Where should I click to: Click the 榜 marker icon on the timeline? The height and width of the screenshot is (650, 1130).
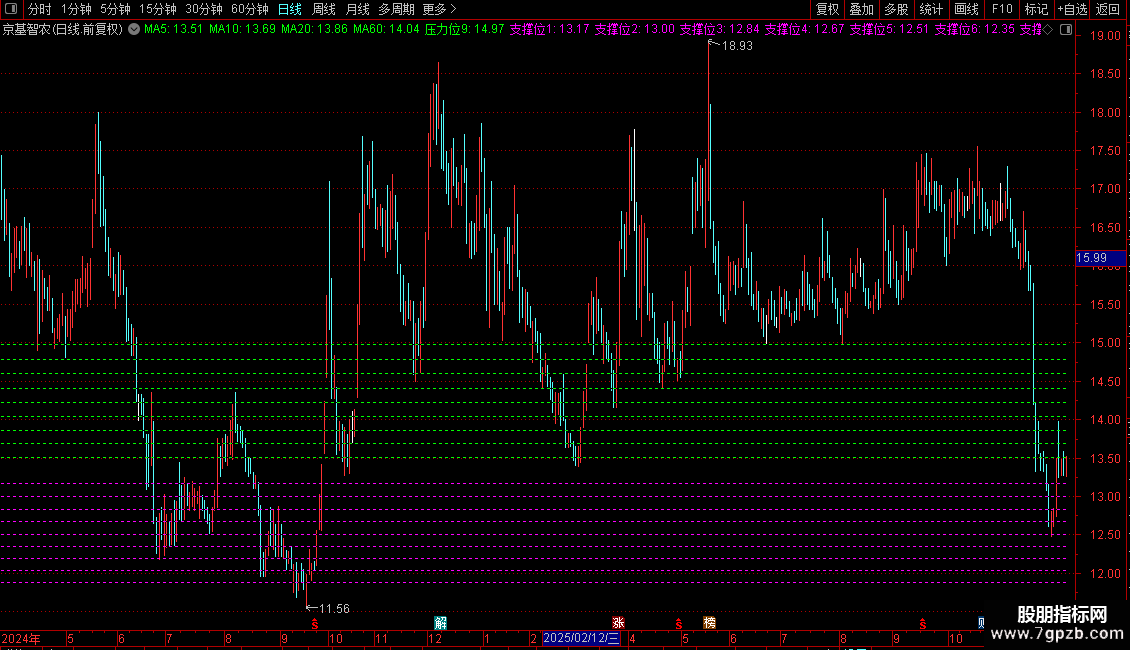point(709,623)
